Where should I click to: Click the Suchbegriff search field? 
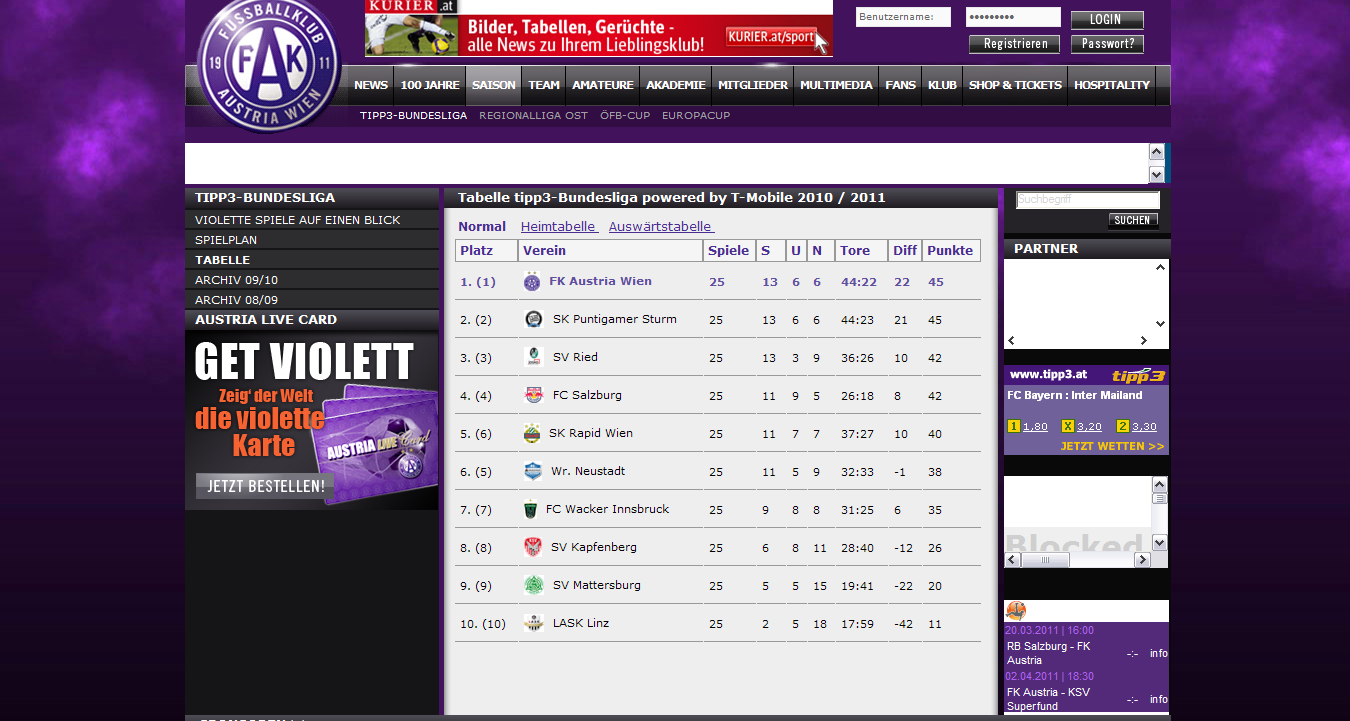point(1088,200)
